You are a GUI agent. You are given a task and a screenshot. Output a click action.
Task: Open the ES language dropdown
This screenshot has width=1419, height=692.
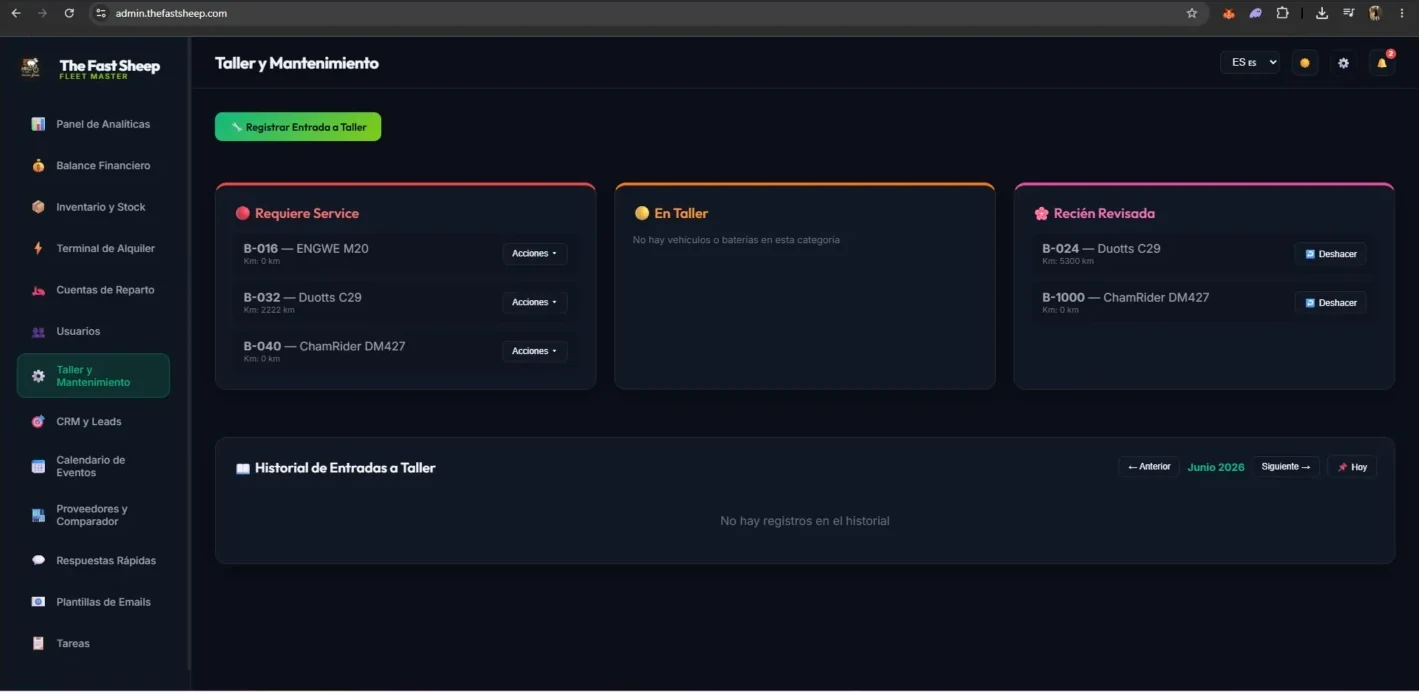[x=1250, y=62]
